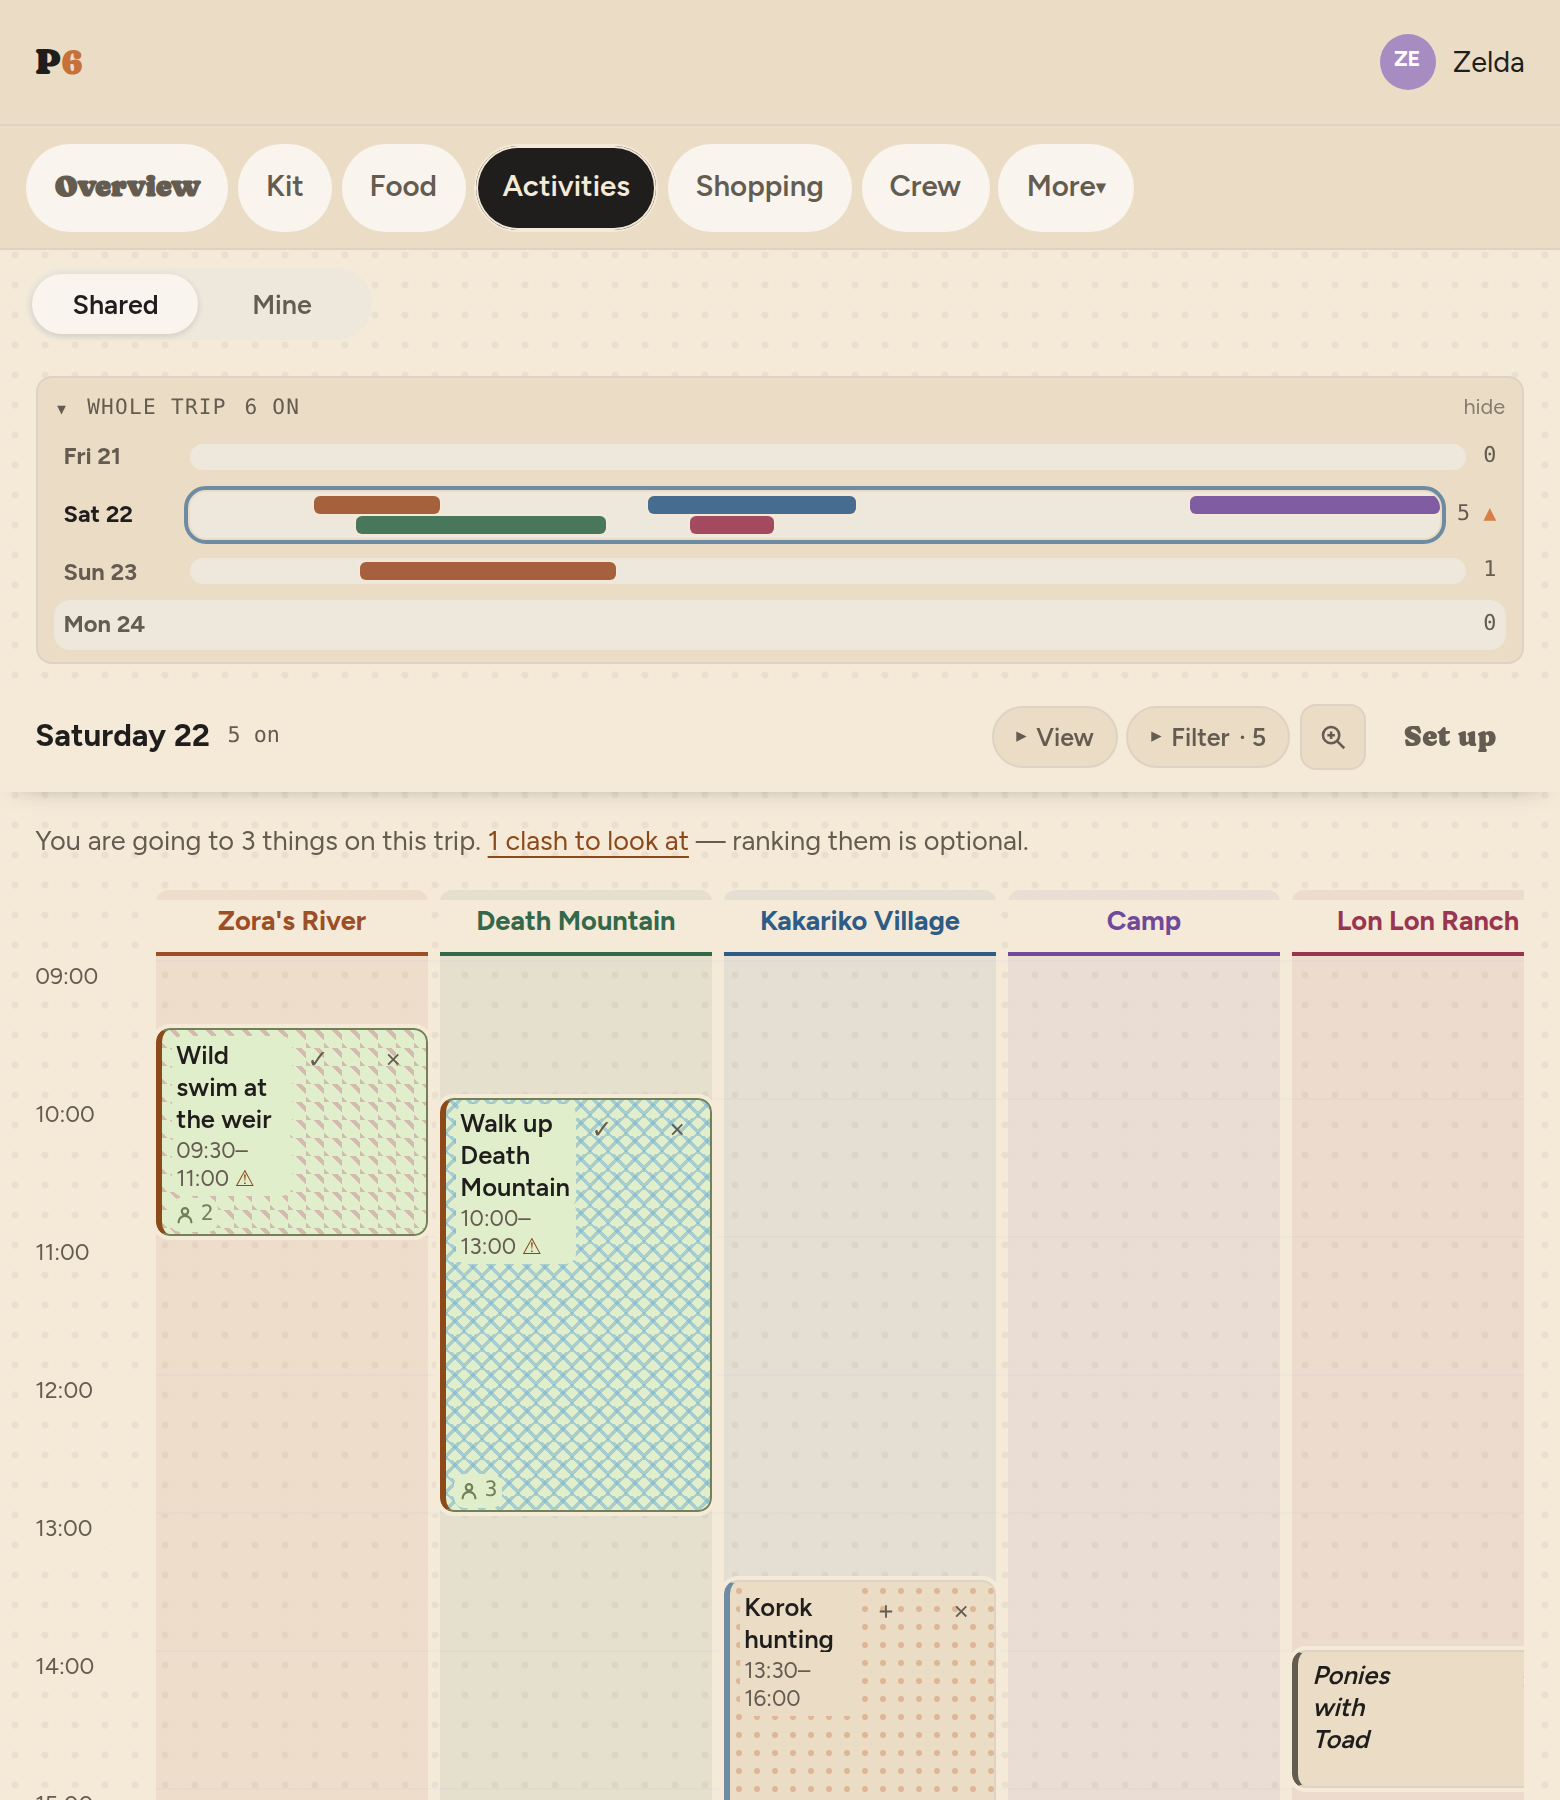Image resolution: width=1560 pixels, height=1800 pixels.
Task: Confirm attending Wild swim at the weir
Action: 317,1059
